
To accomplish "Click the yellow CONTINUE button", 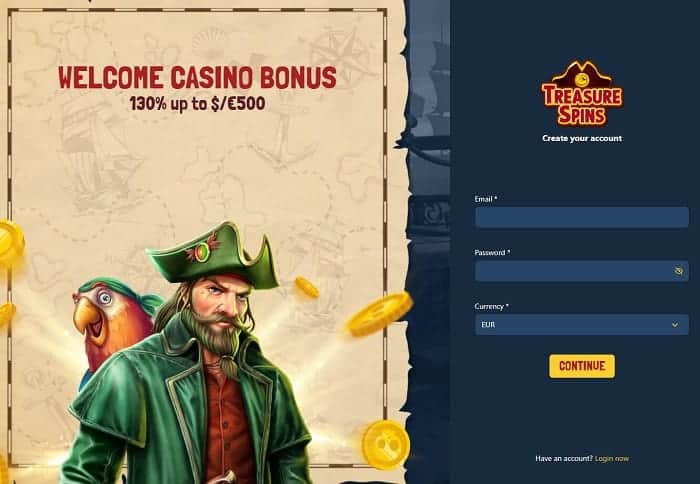I will coord(582,366).
